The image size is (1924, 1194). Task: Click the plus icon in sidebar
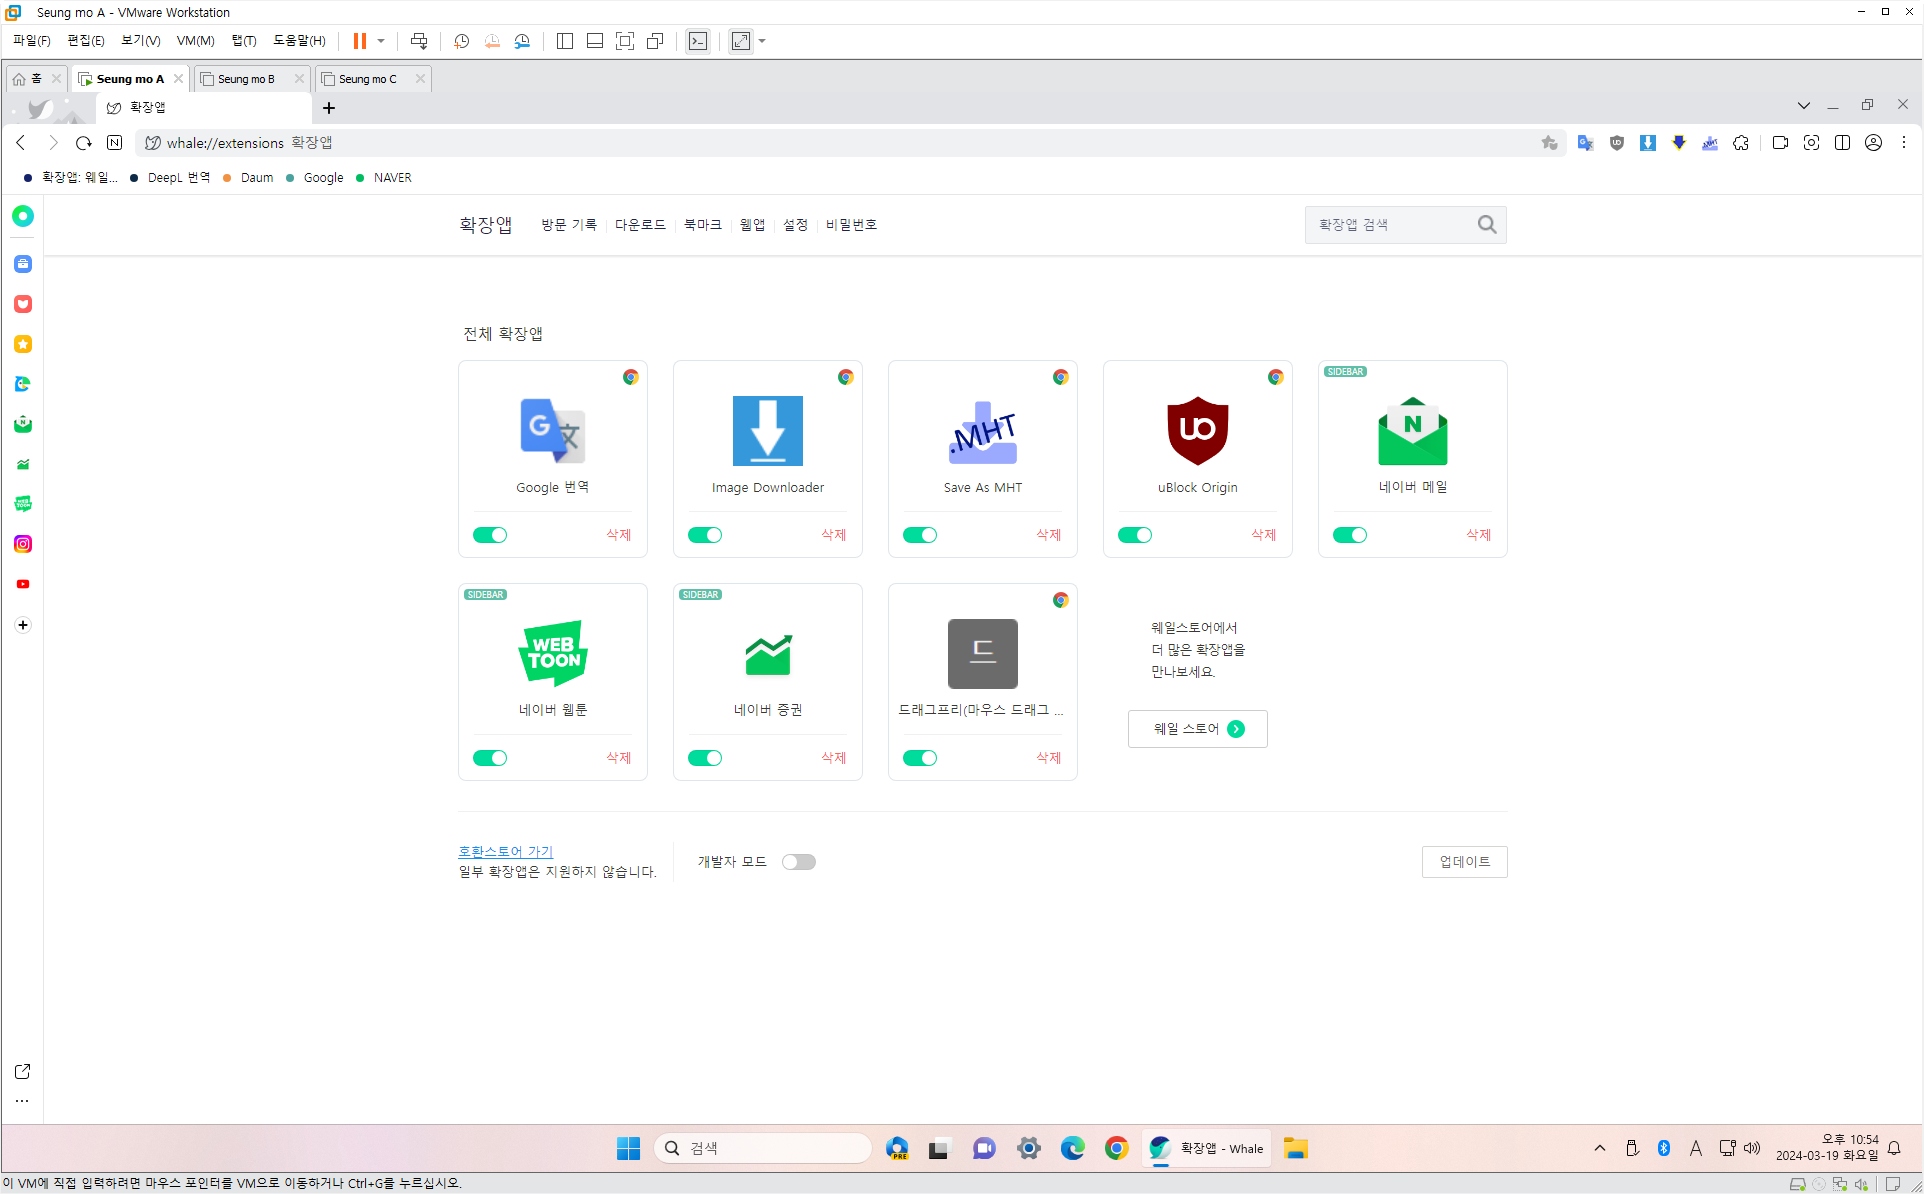coord(23,625)
